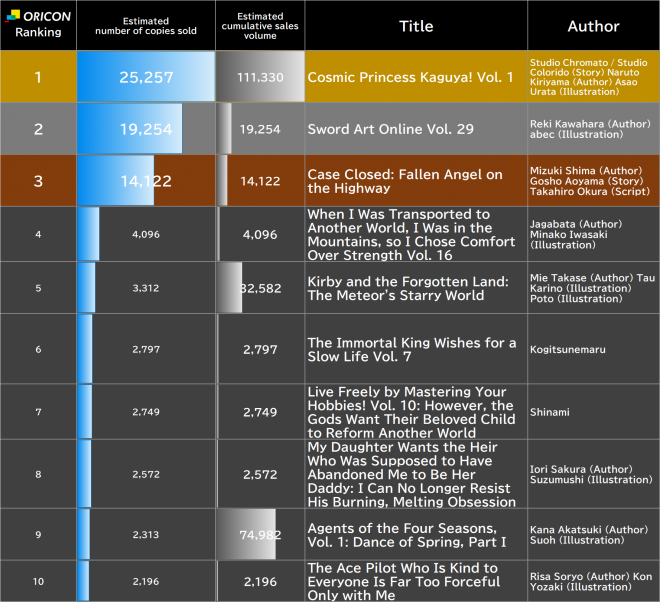Select the rank 5 cell
This screenshot has height=602, width=660.
pyautogui.click(x=38, y=288)
